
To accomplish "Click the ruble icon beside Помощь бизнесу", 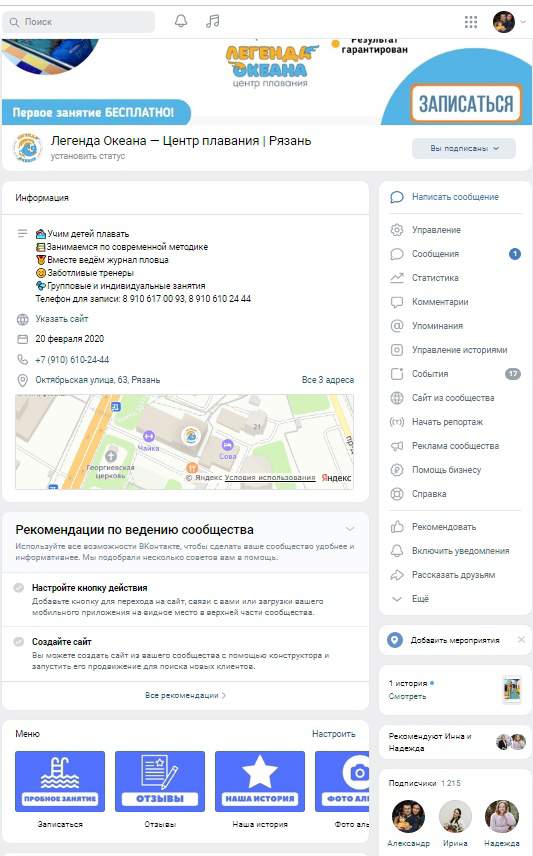I will tap(397, 470).
